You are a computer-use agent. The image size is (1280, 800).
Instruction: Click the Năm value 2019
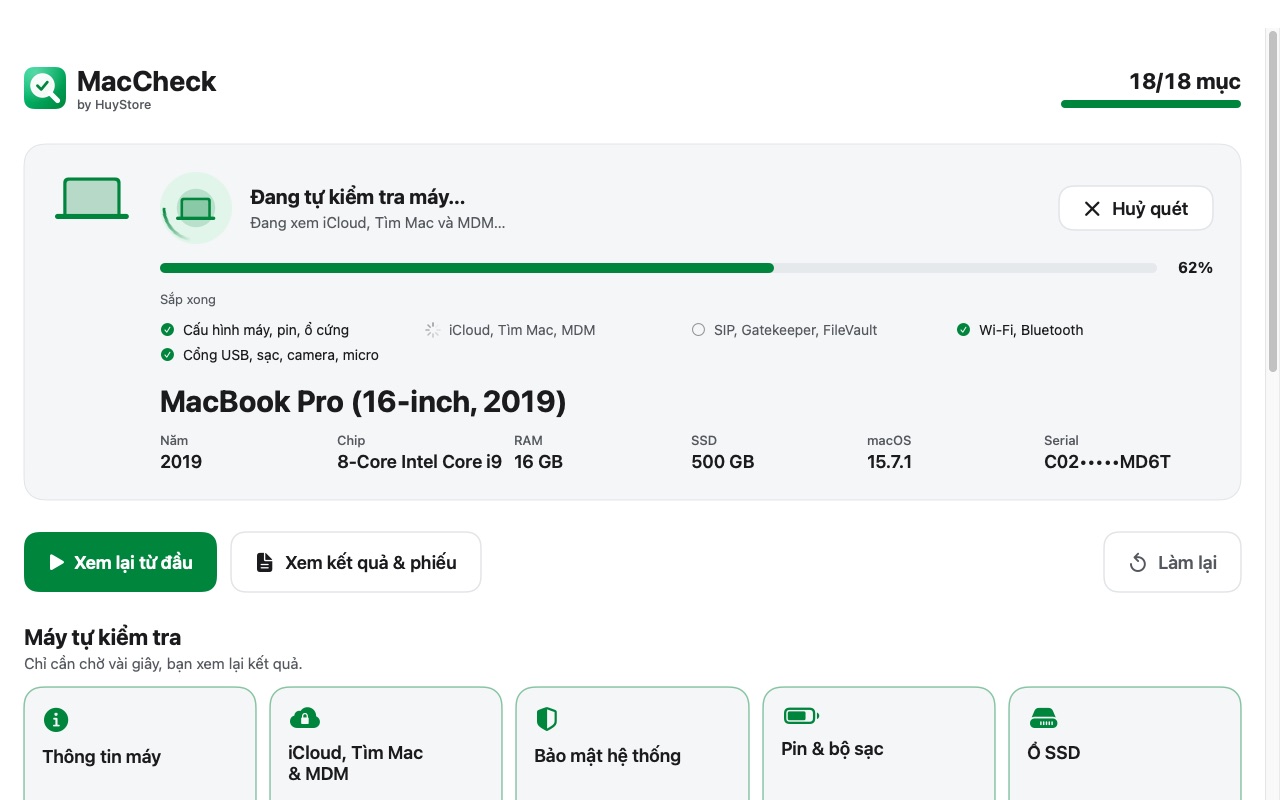pyautogui.click(x=181, y=462)
